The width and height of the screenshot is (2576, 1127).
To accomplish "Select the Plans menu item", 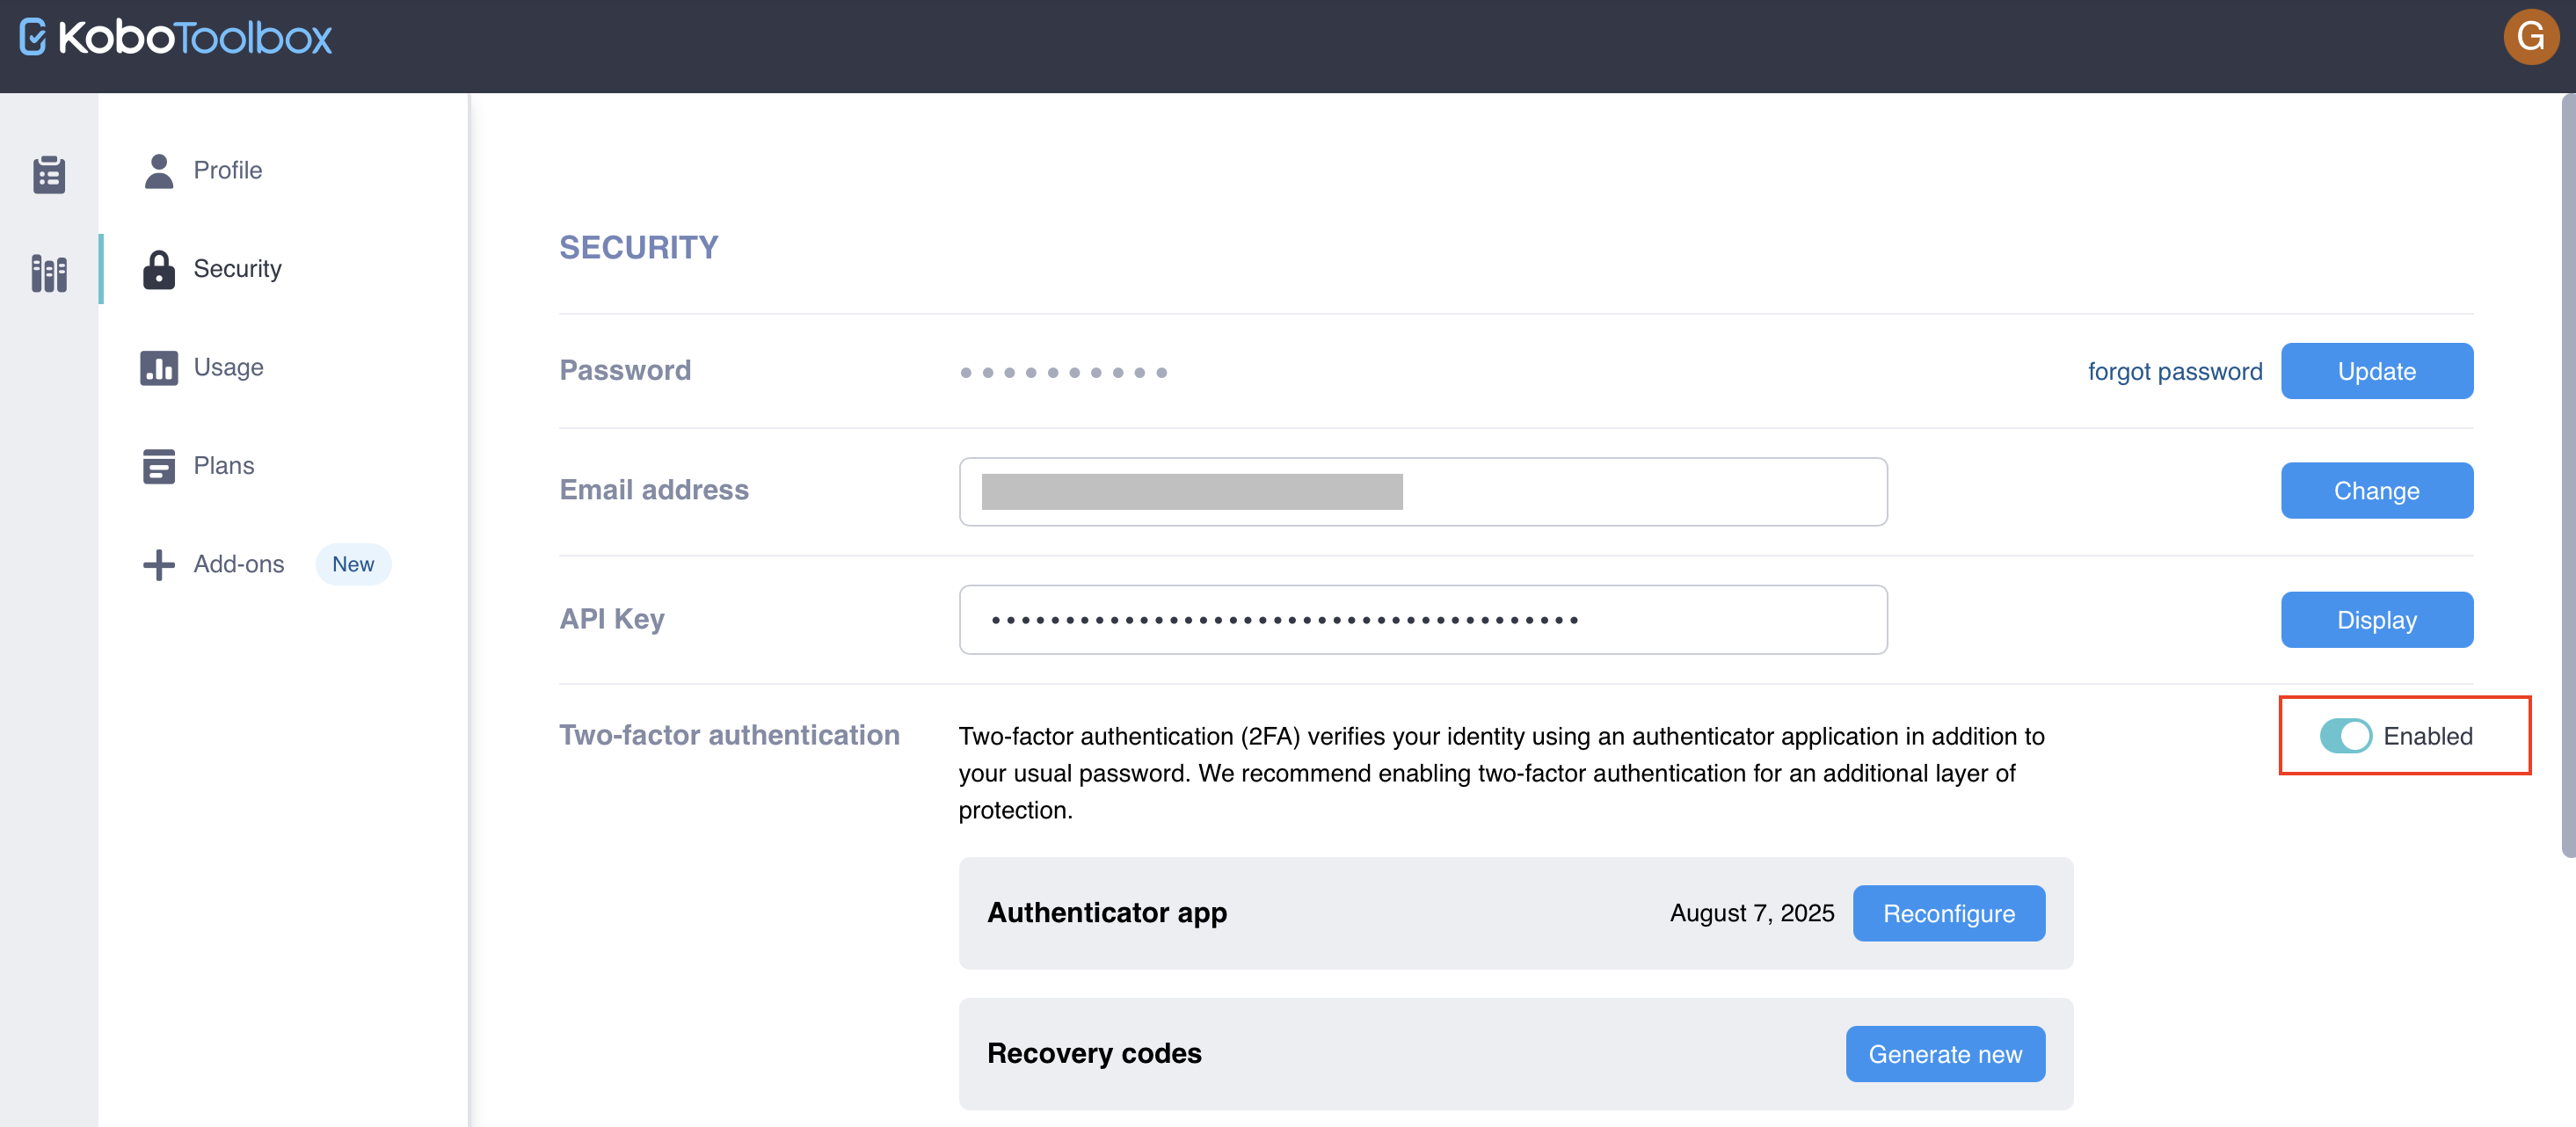I will pyautogui.click(x=224, y=466).
